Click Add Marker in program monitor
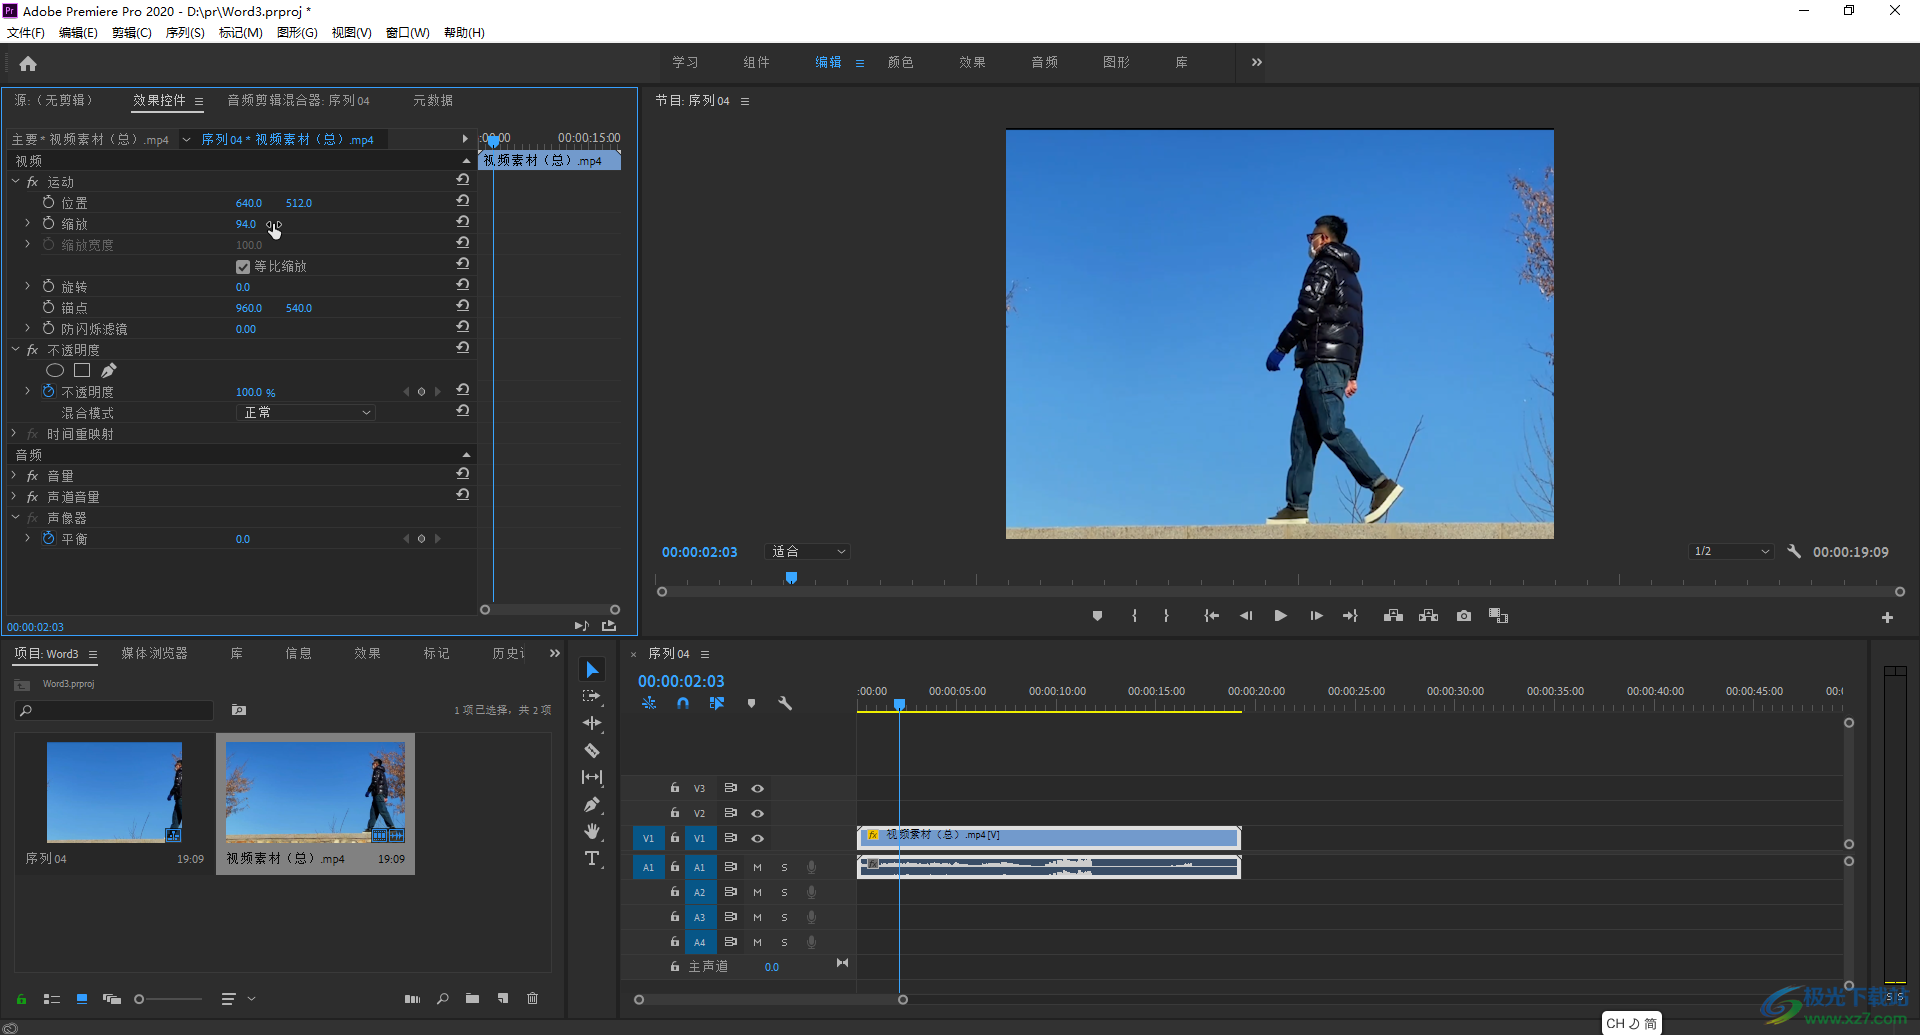Image resolution: width=1920 pixels, height=1035 pixels. pos(1097,616)
